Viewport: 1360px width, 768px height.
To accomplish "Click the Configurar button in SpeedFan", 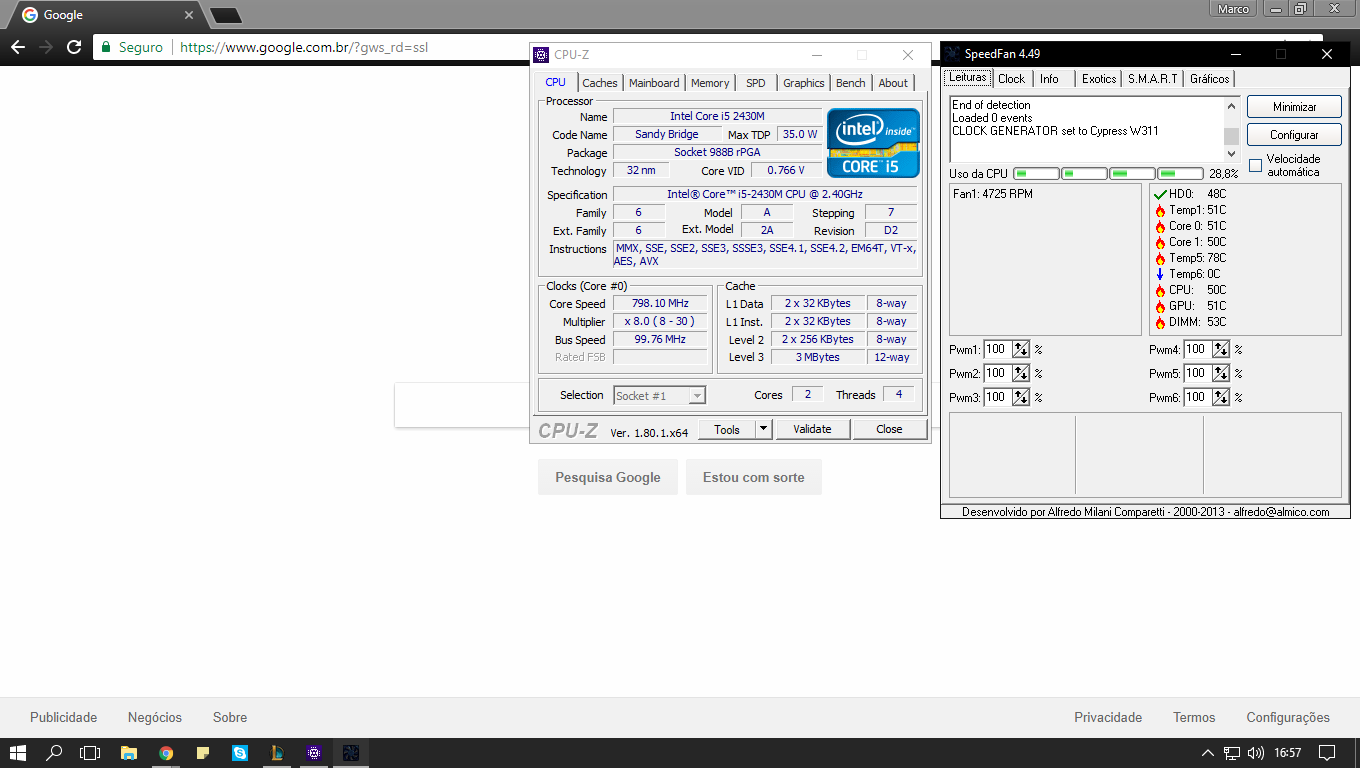I will [1294, 135].
